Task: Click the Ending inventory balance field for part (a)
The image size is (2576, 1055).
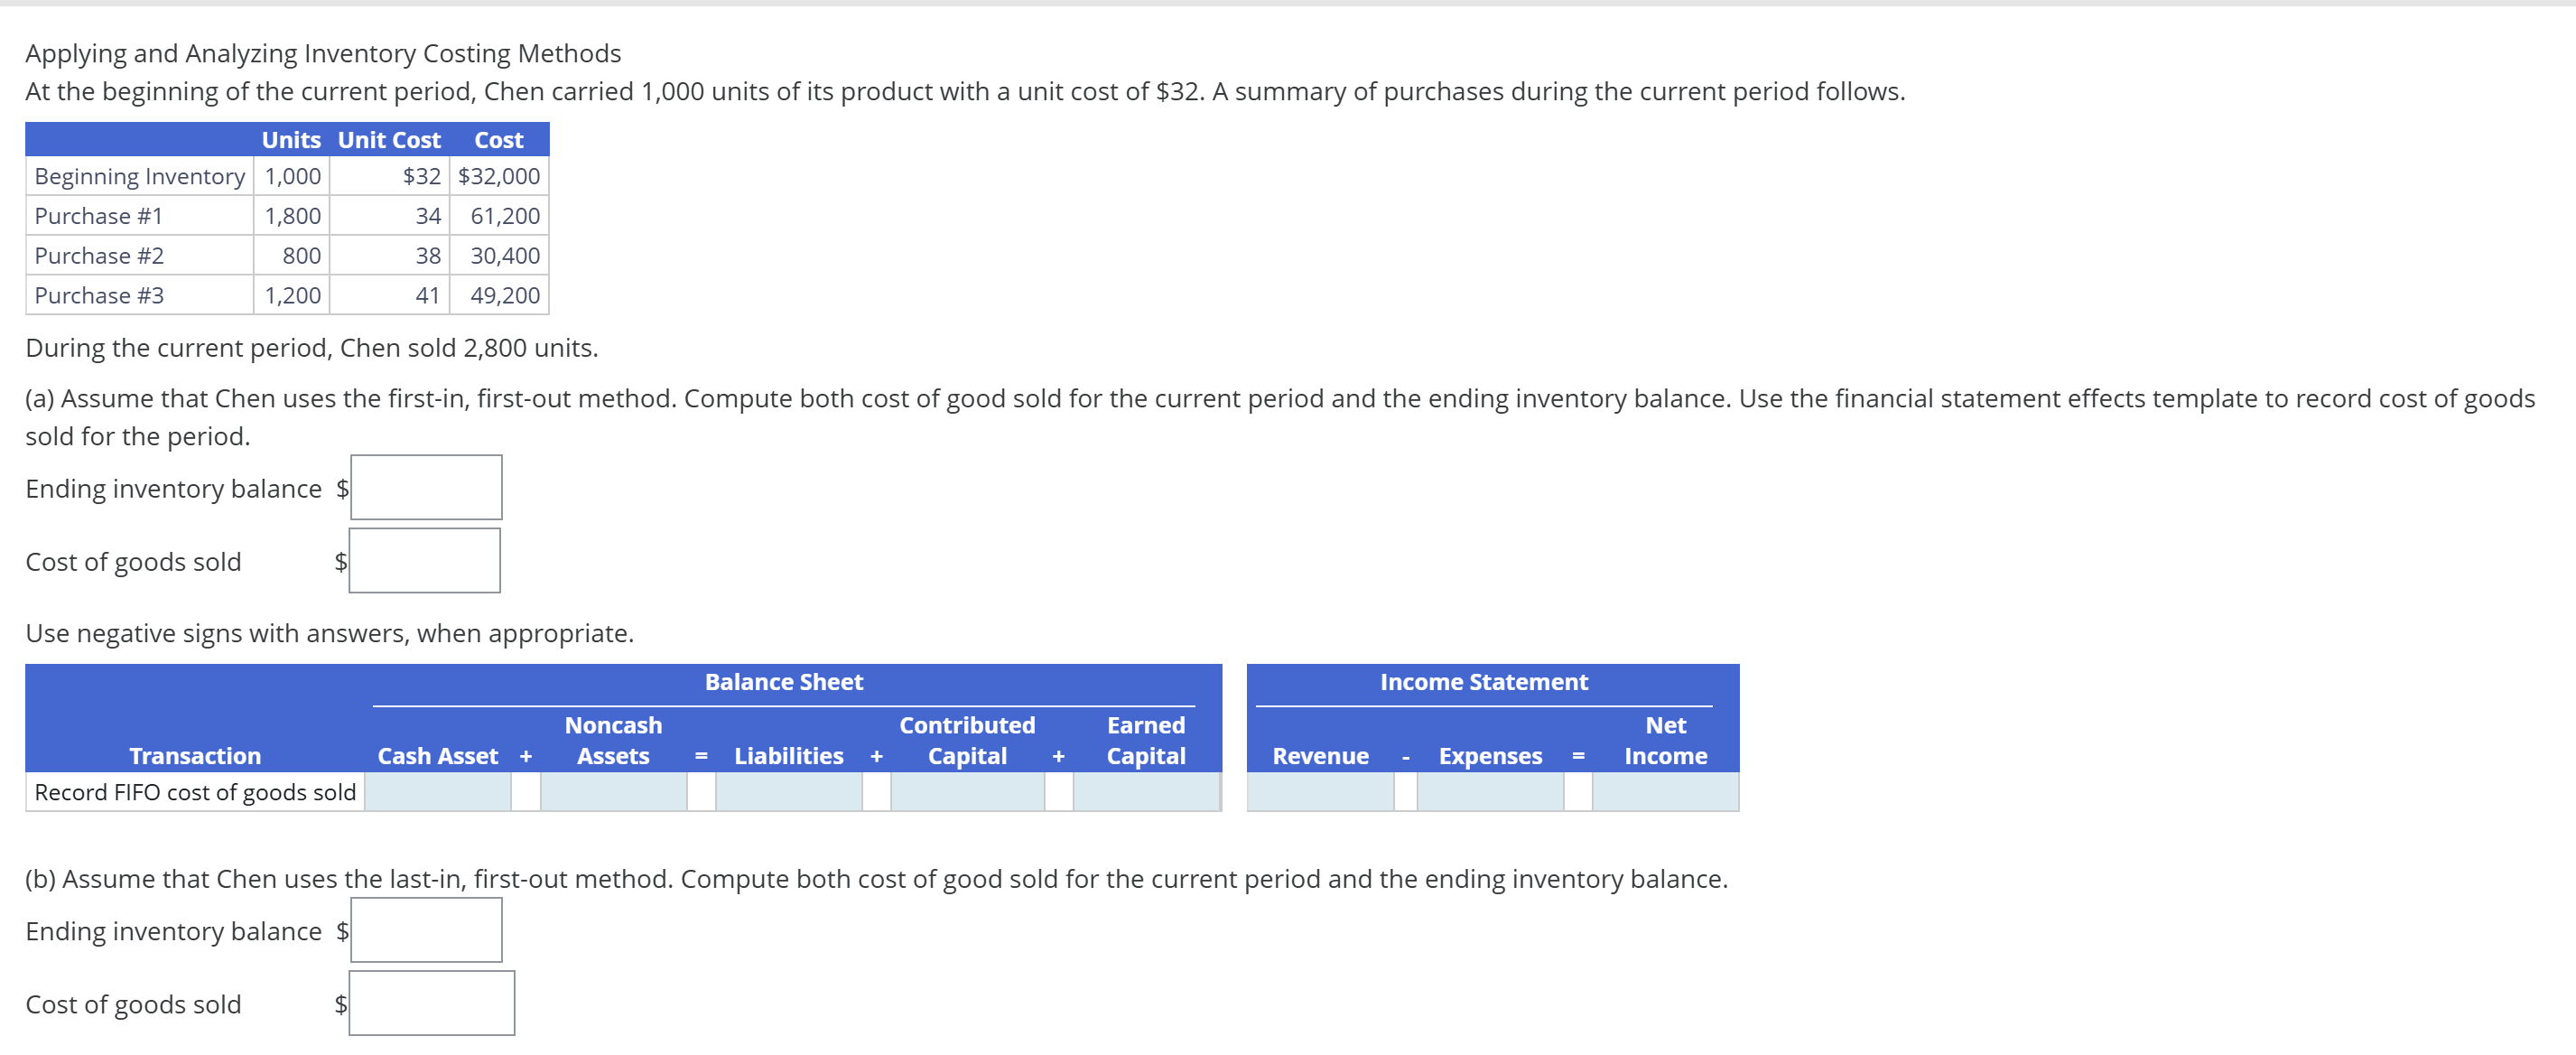Action: [425, 487]
